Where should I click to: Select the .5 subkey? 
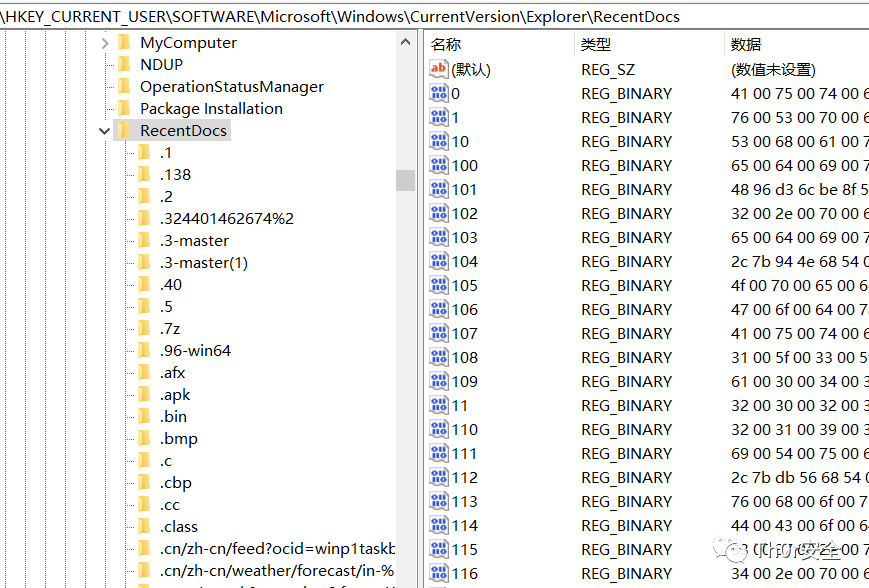coord(166,306)
